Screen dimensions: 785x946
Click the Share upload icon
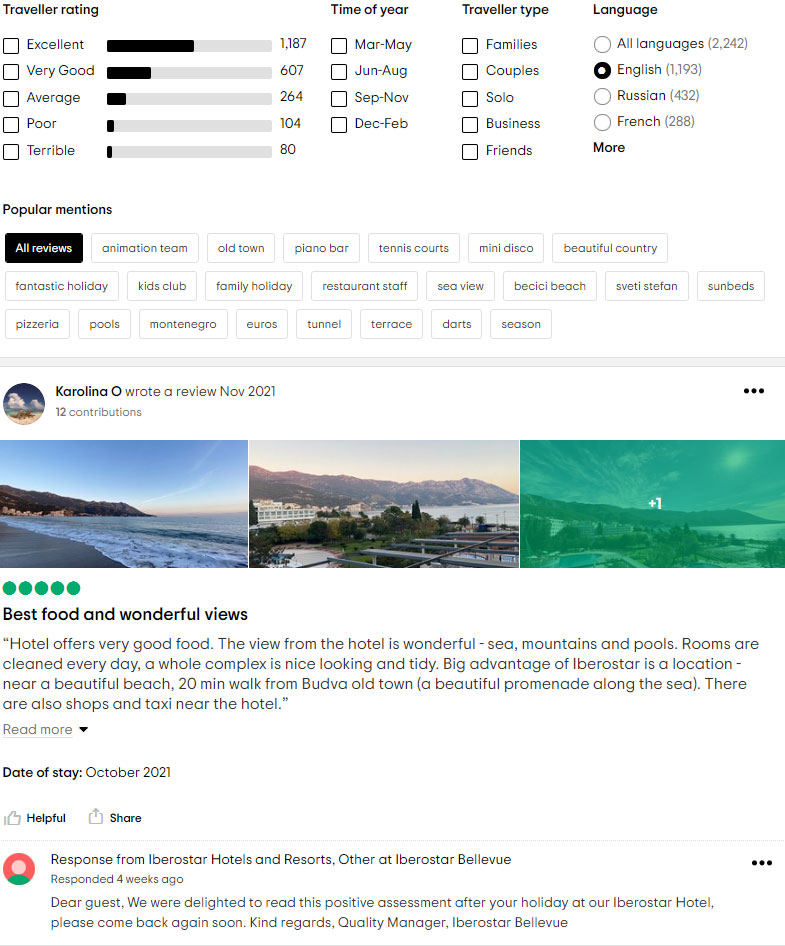pyautogui.click(x=95, y=816)
